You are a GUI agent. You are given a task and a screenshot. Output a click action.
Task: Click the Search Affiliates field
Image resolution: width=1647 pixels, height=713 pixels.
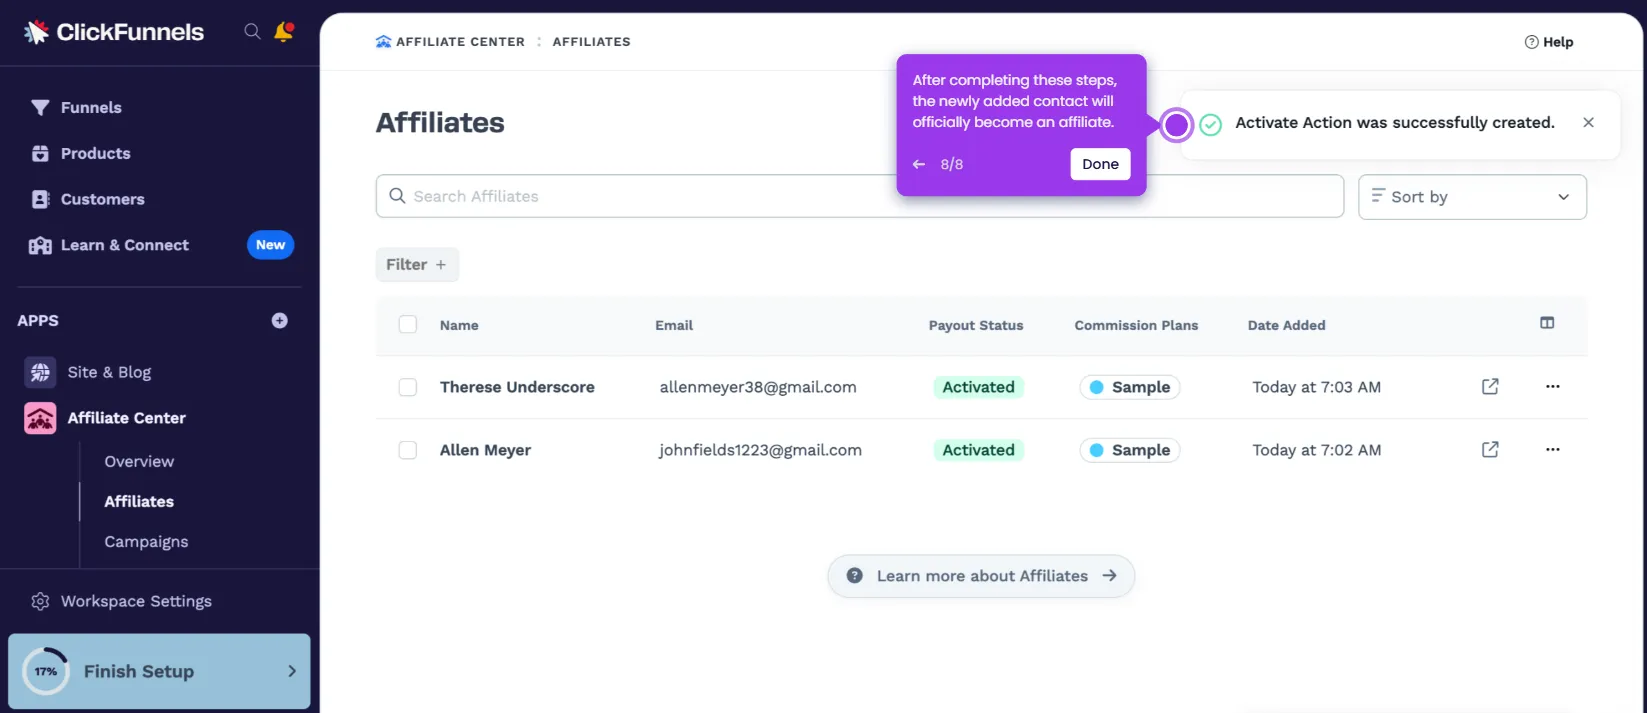(860, 196)
